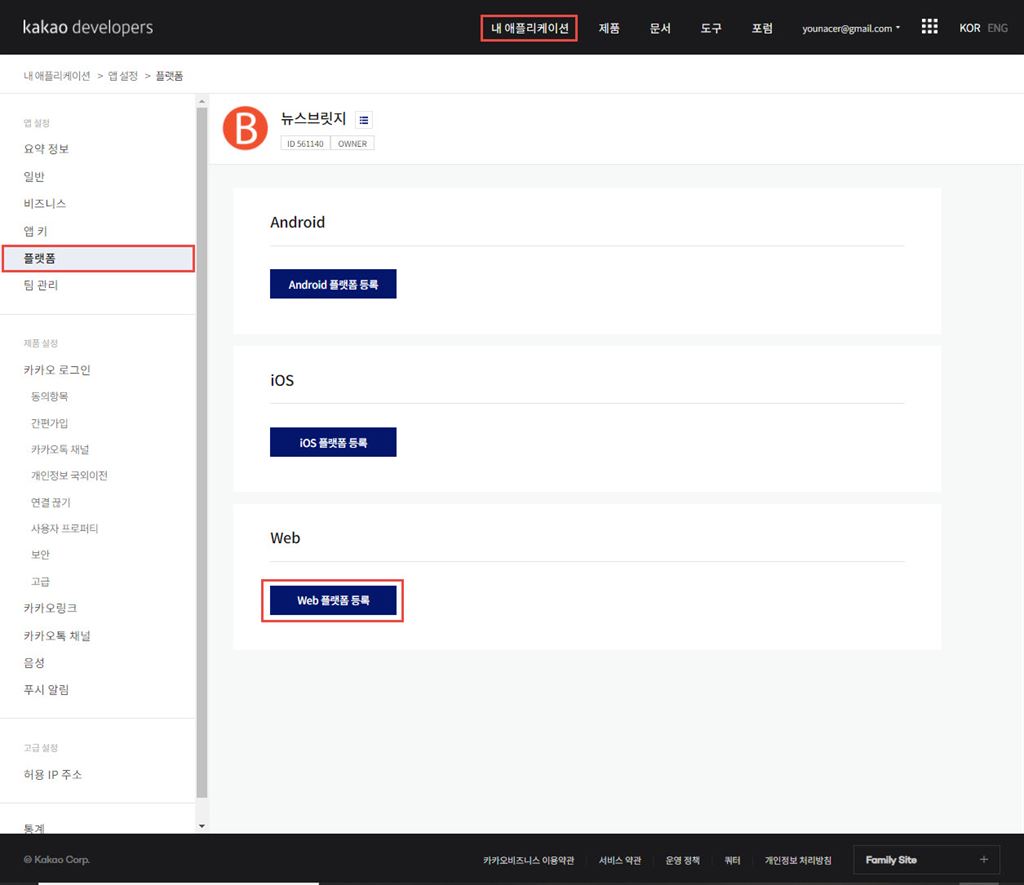This screenshot has width=1024, height=885.
Task: Click the 뉴스브릿지 app name
Action: pos(313,118)
